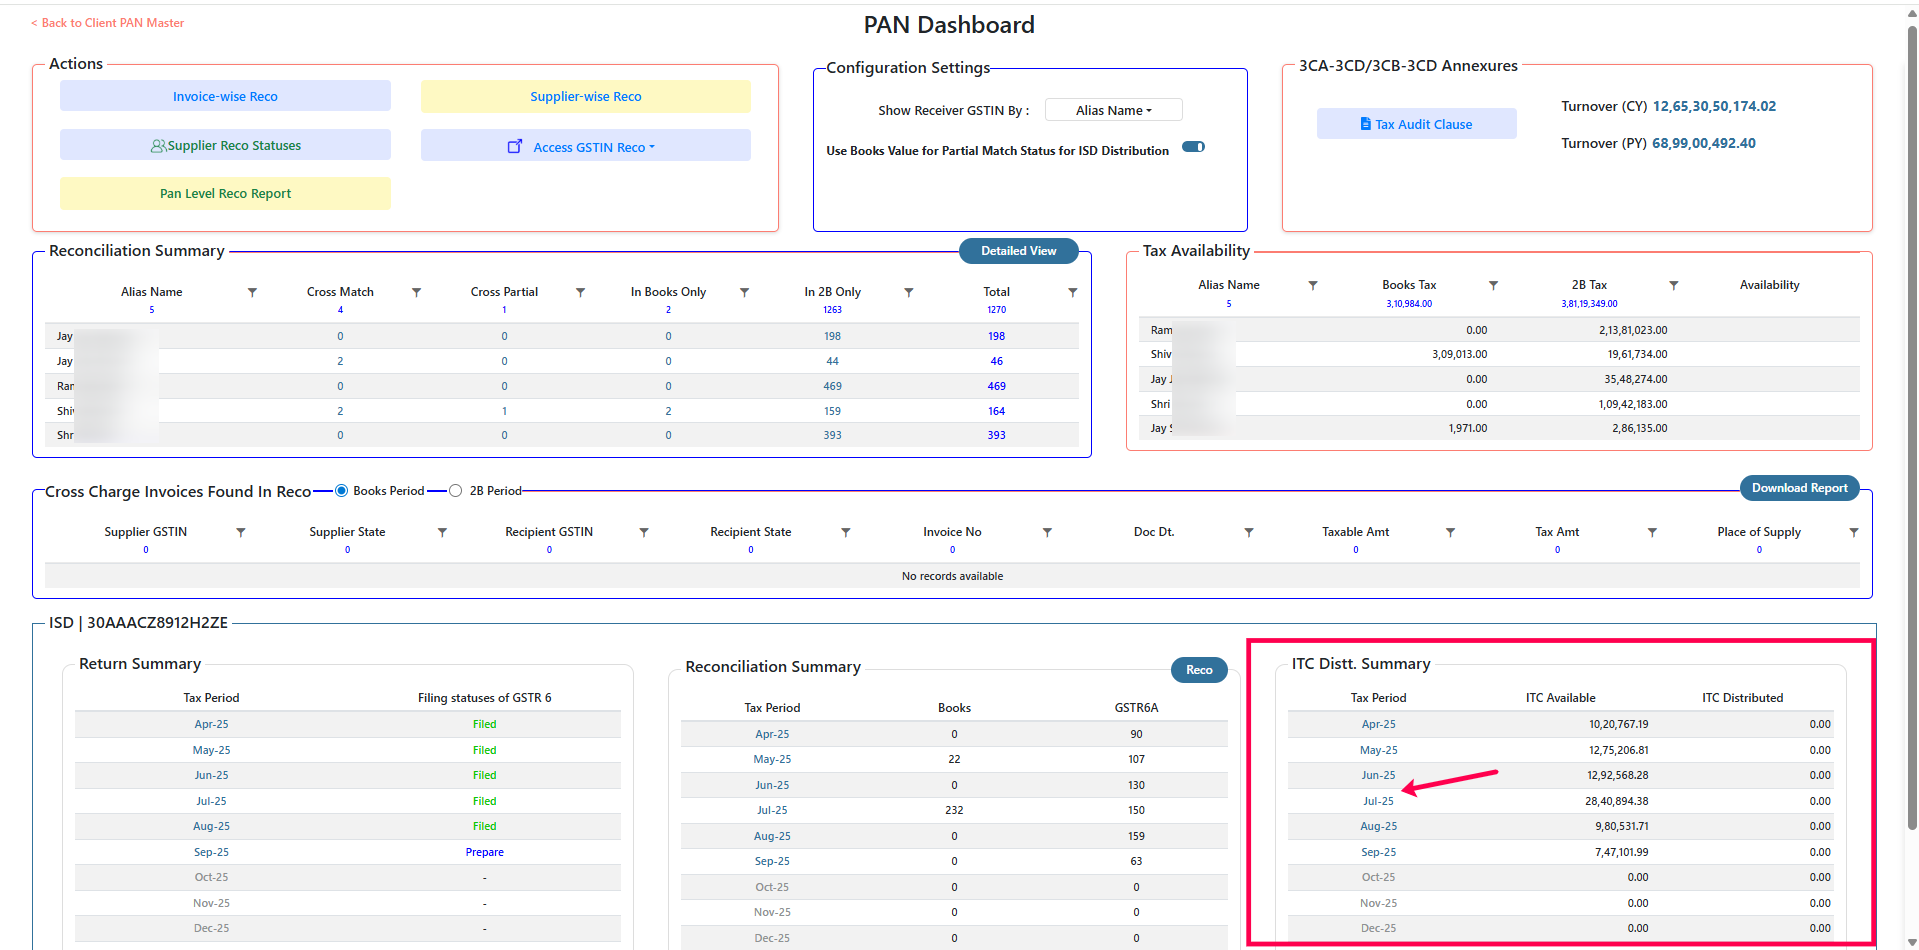Toggle Use Books Value for Partial Match switch

(1193, 147)
